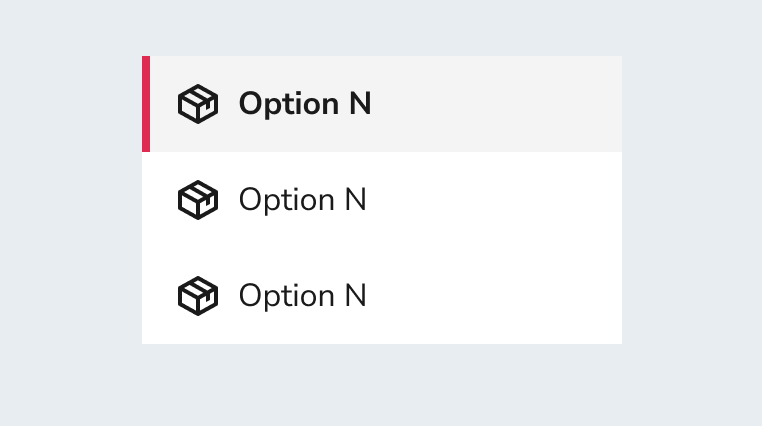
Task: Open the box icon of the active item
Action: (x=198, y=104)
